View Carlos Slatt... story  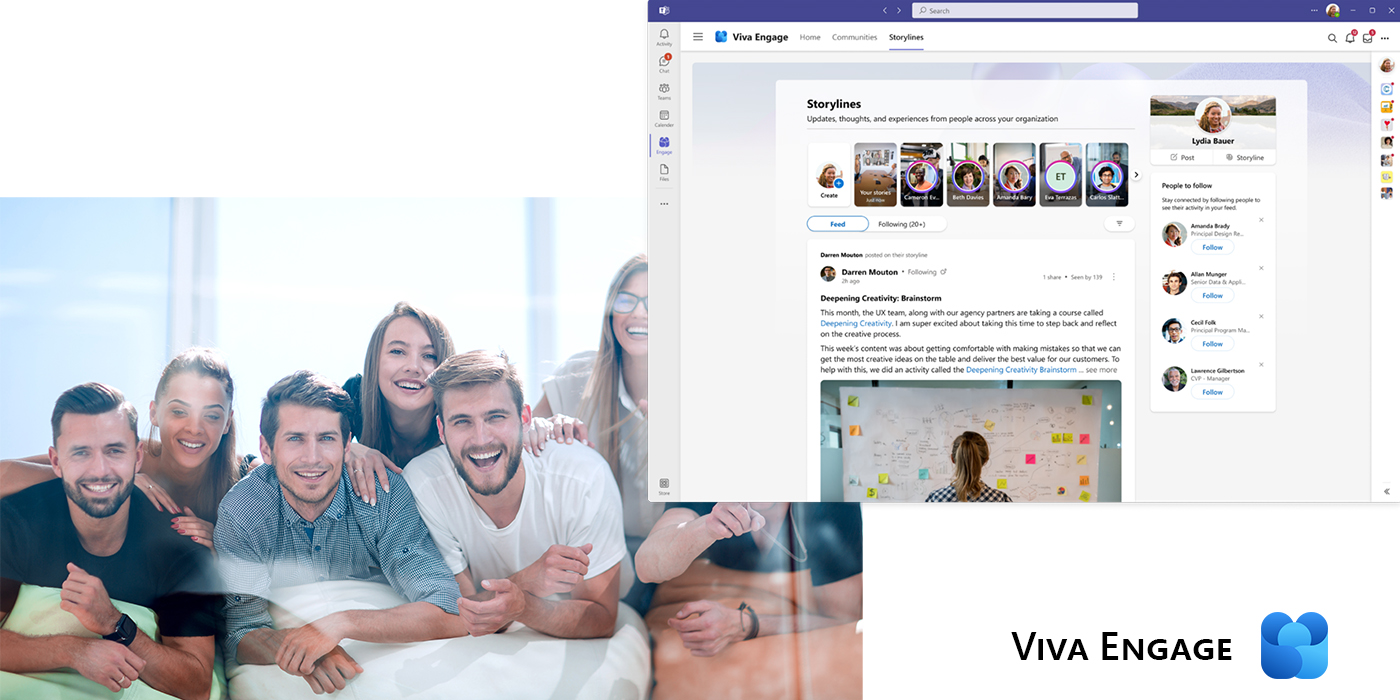tap(1106, 175)
